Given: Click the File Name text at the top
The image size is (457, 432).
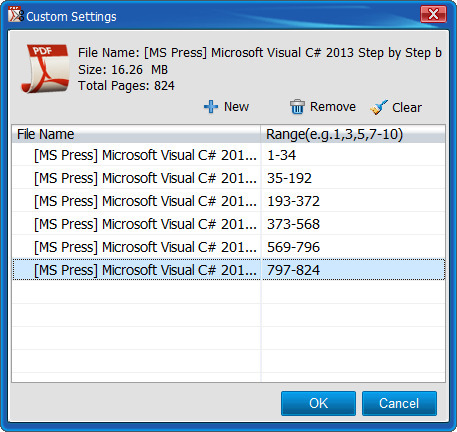Looking at the screenshot, I should pyautogui.click(x=260, y=53).
